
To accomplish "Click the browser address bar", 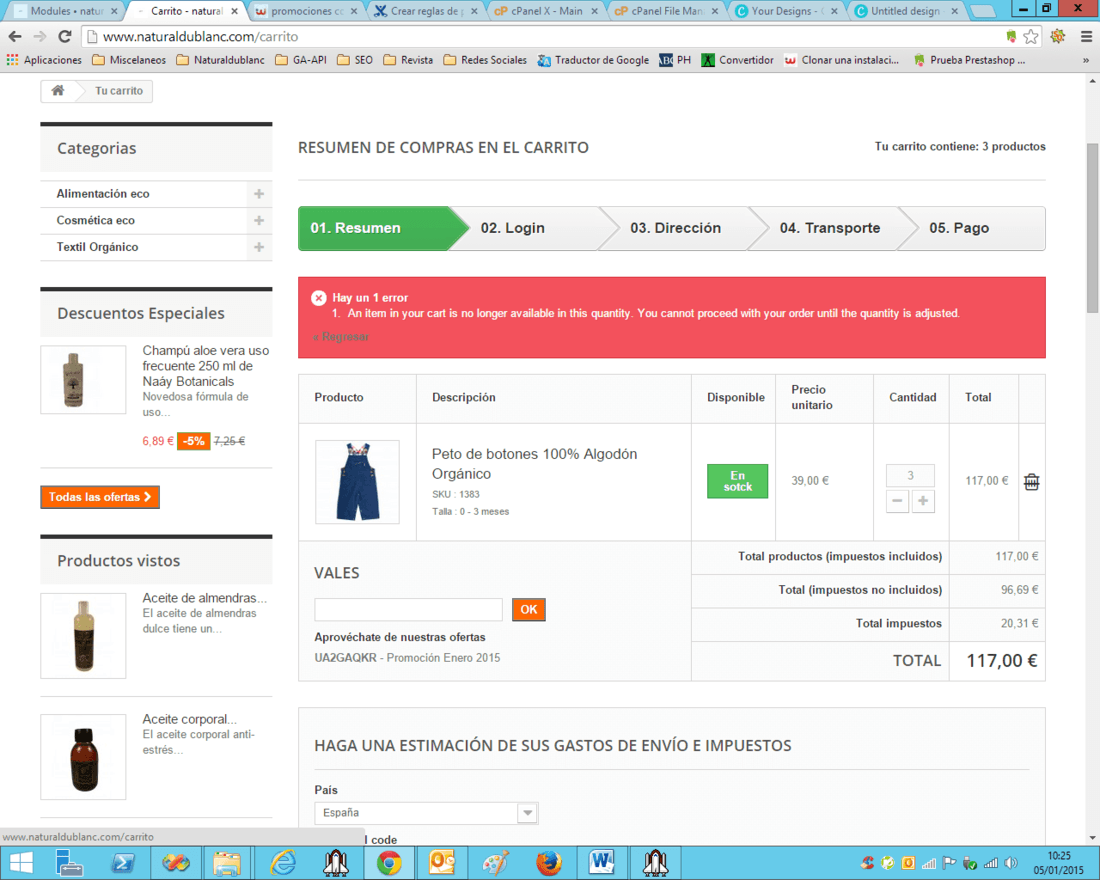I will click(547, 36).
